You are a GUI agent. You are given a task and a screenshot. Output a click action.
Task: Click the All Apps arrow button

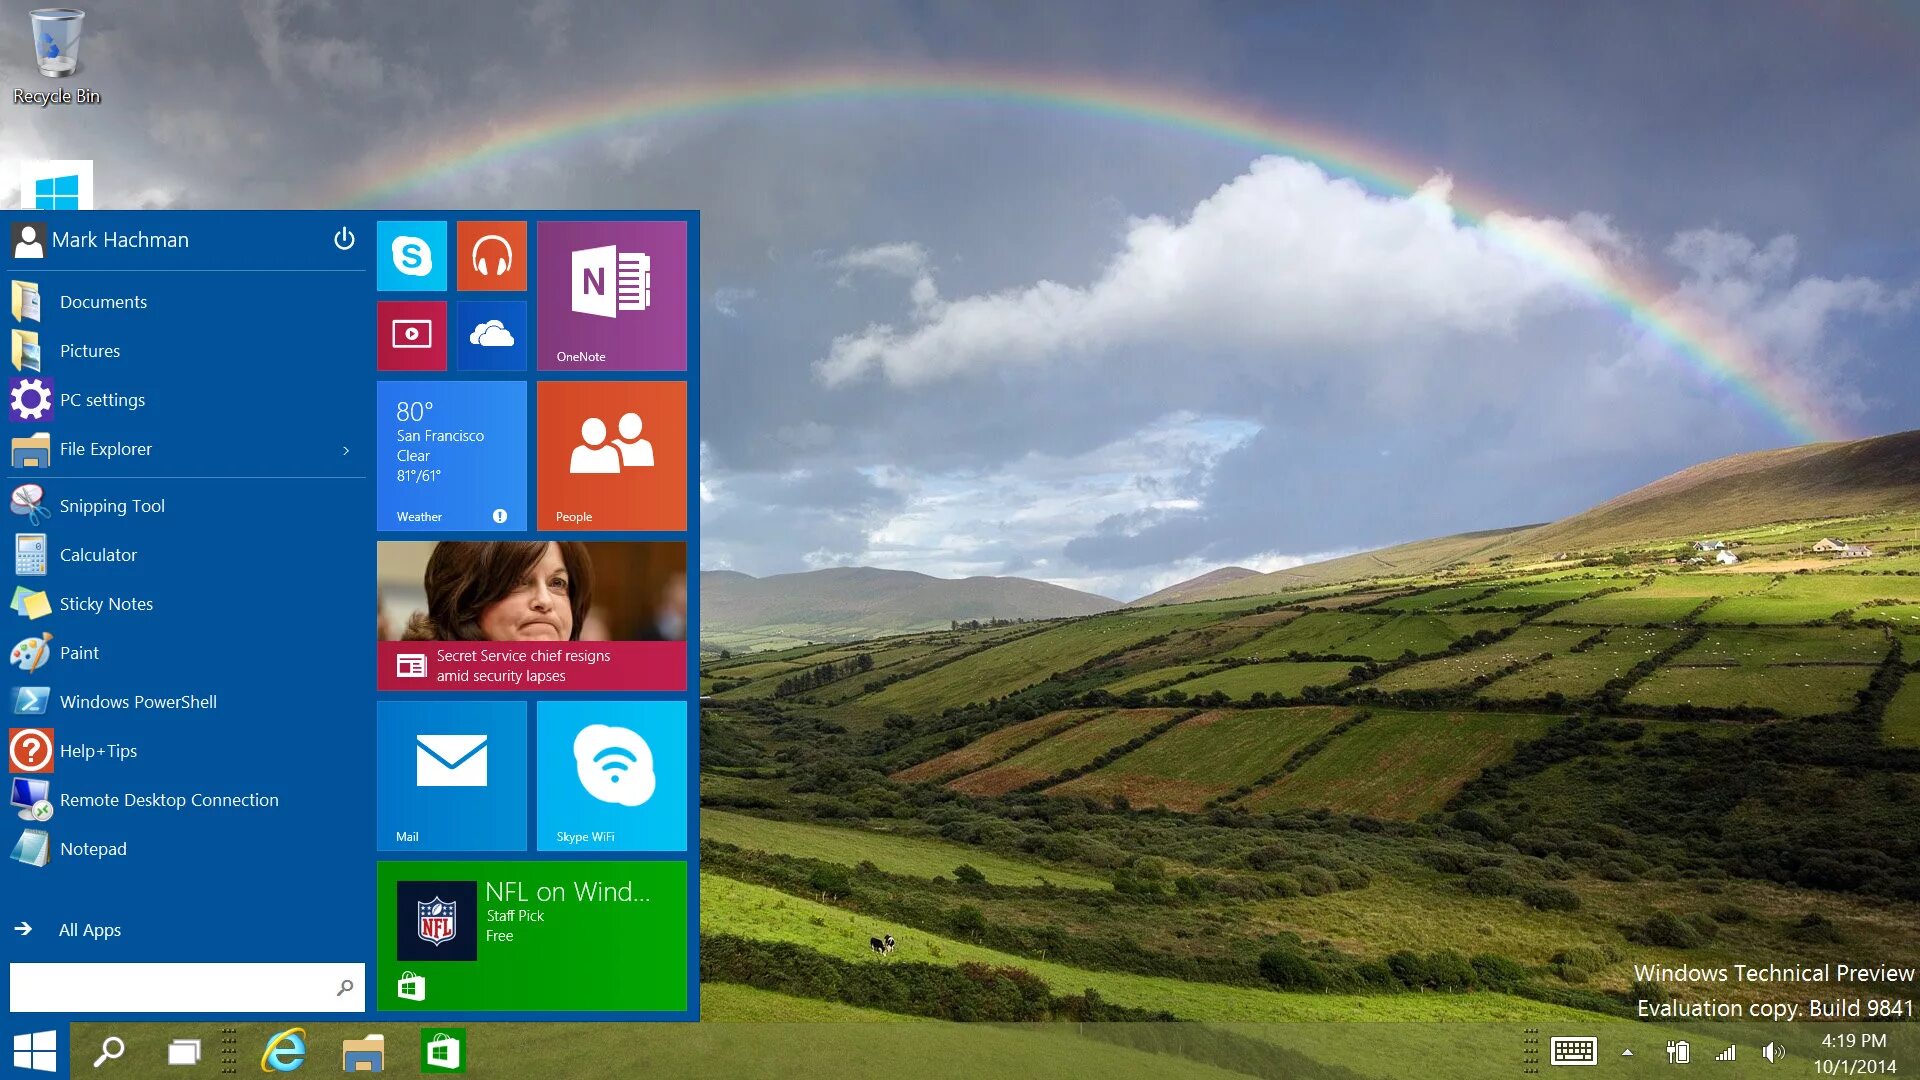point(24,930)
